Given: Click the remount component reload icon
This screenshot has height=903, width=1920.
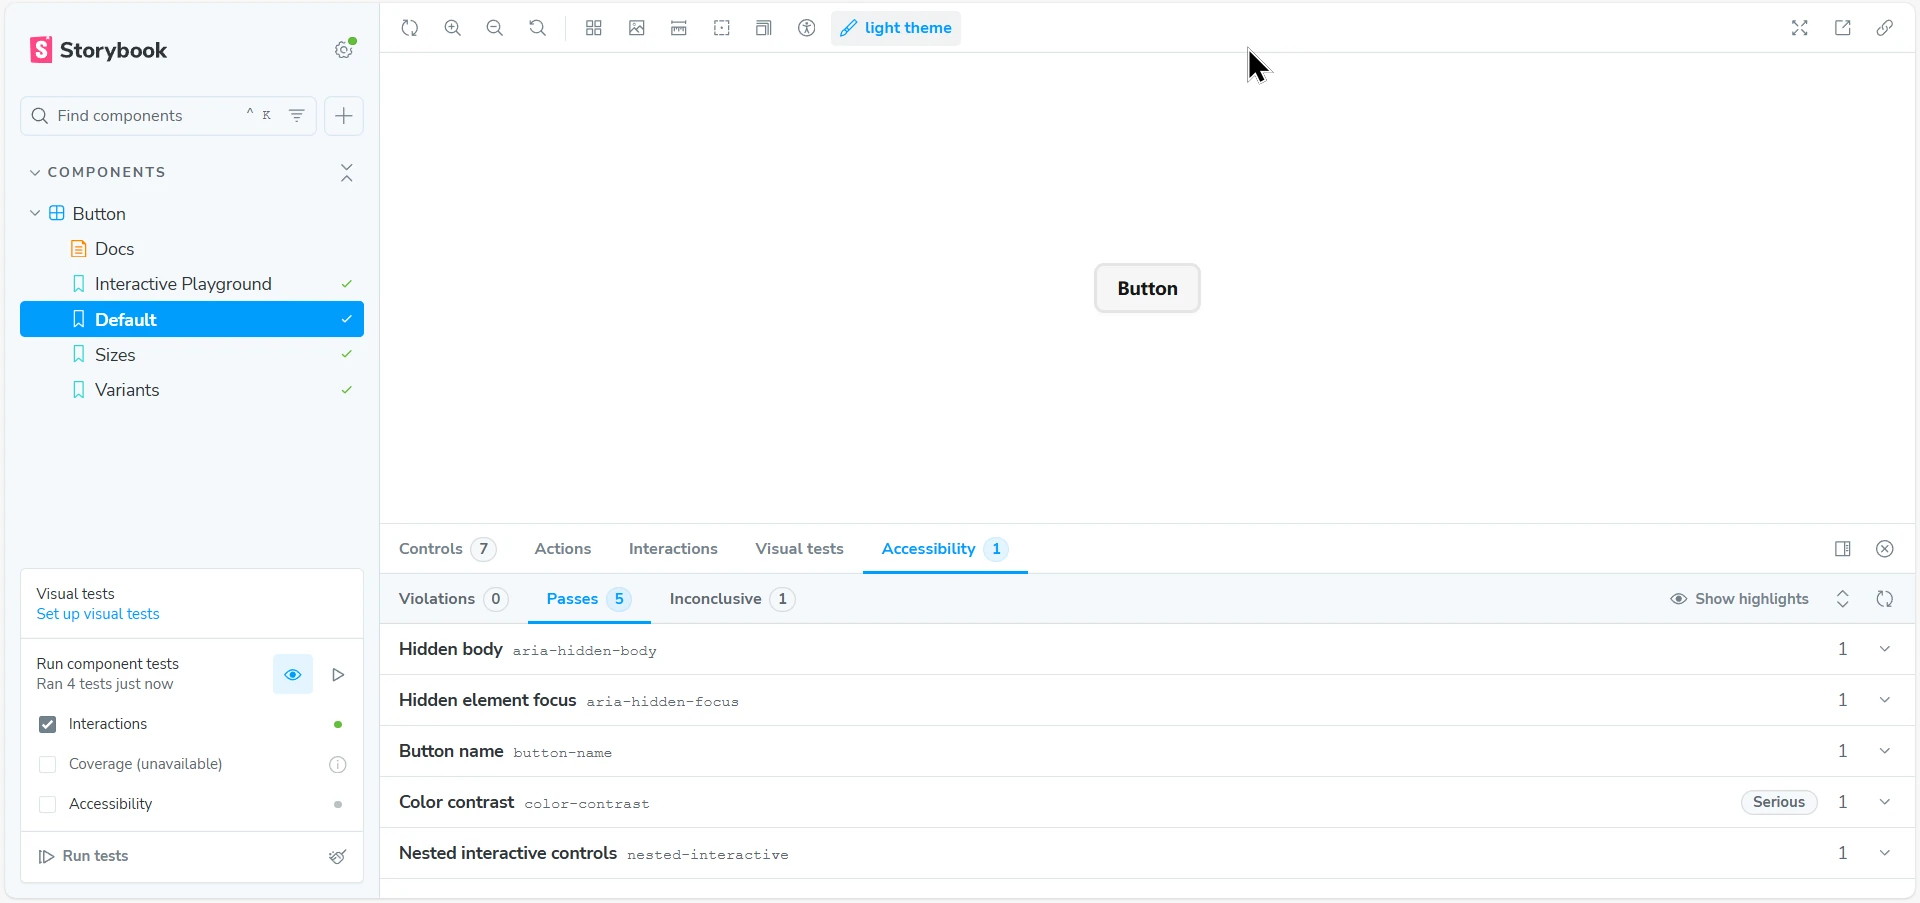Looking at the screenshot, I should (x=410, y=28).
